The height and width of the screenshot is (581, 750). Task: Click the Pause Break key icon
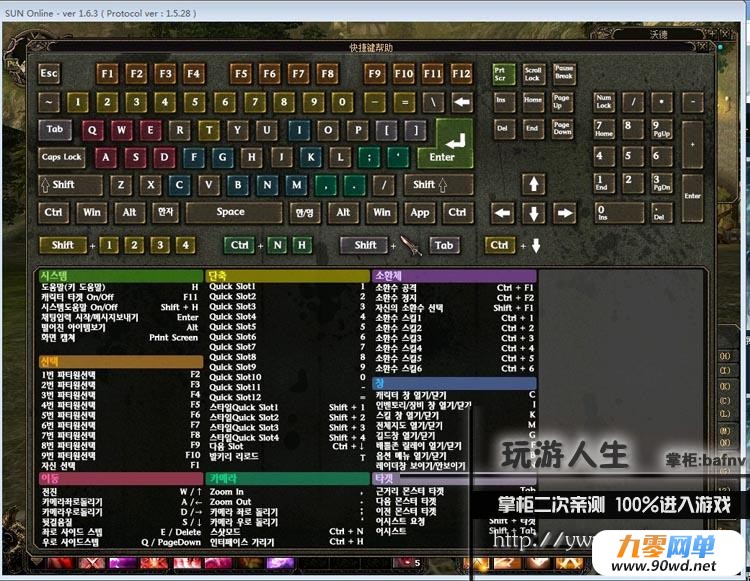[564, 74]
